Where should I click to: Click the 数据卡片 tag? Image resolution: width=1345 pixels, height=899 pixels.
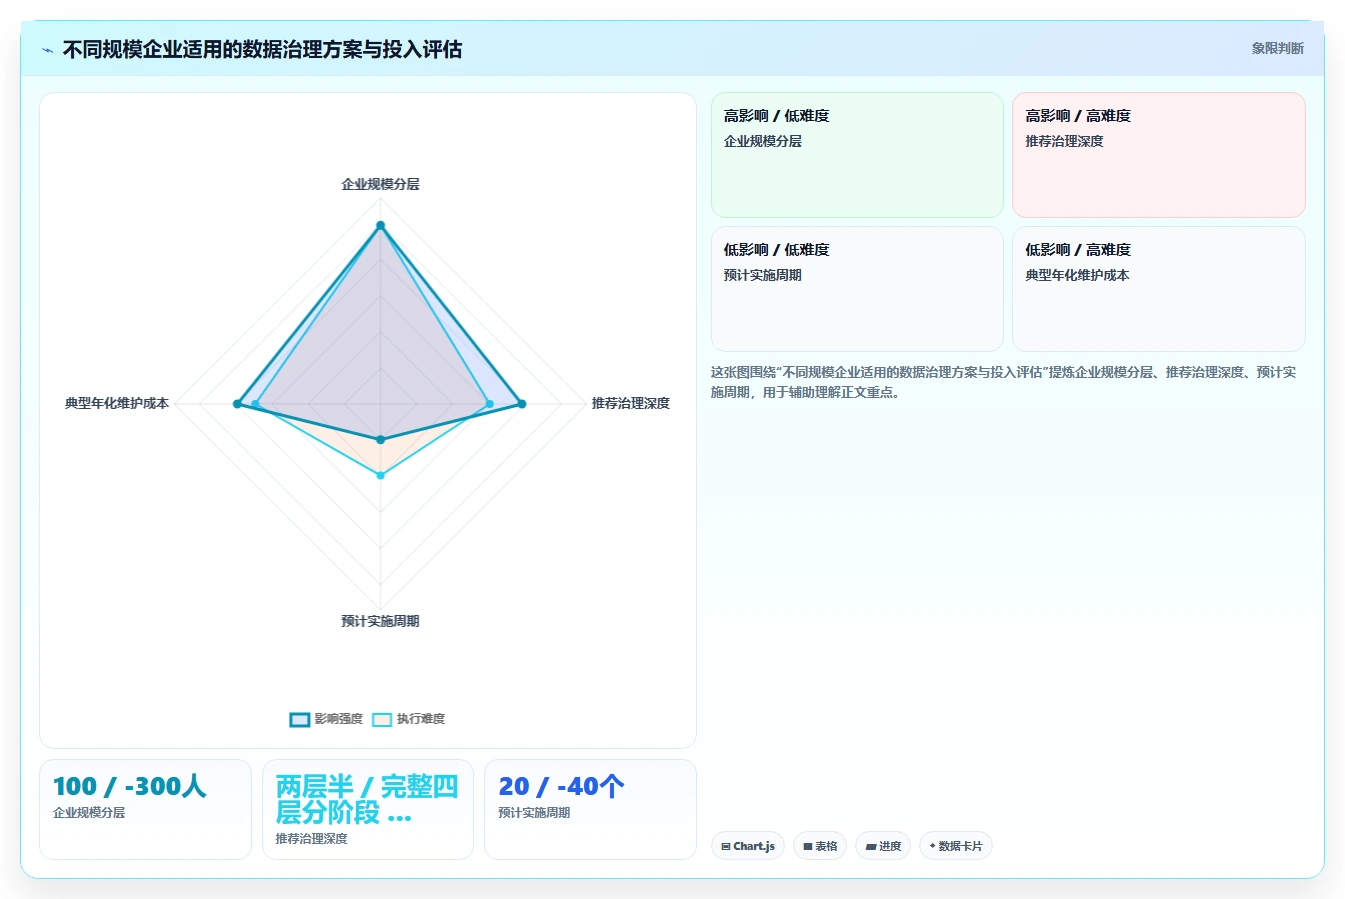[x=956, y=846]
